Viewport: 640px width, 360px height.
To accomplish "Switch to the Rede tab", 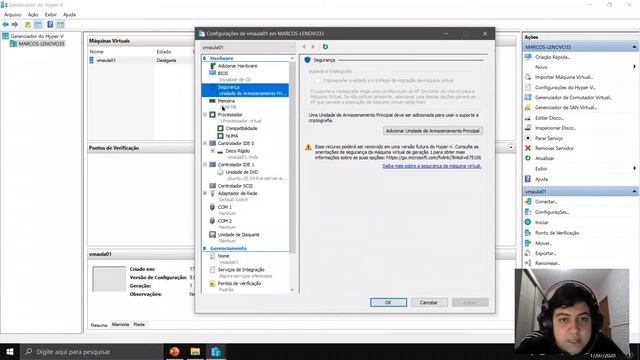I will pos(139,325).
